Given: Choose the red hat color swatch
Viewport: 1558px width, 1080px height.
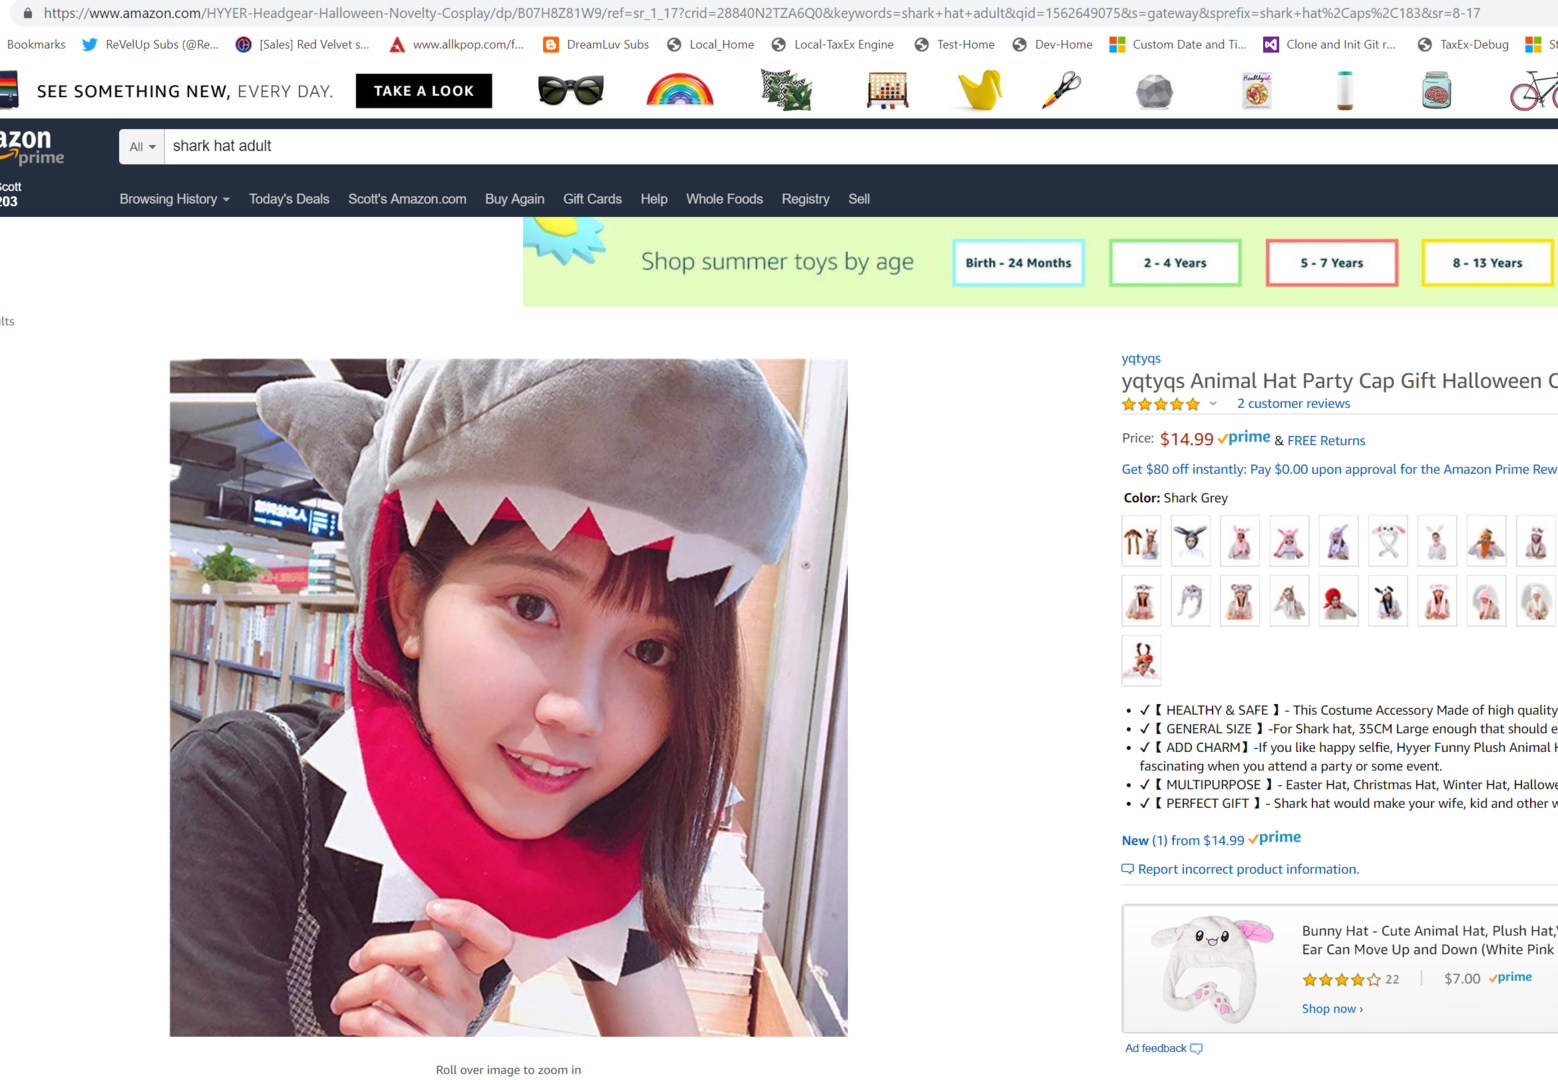Looking at the screenshot, I should [1338, 601].
